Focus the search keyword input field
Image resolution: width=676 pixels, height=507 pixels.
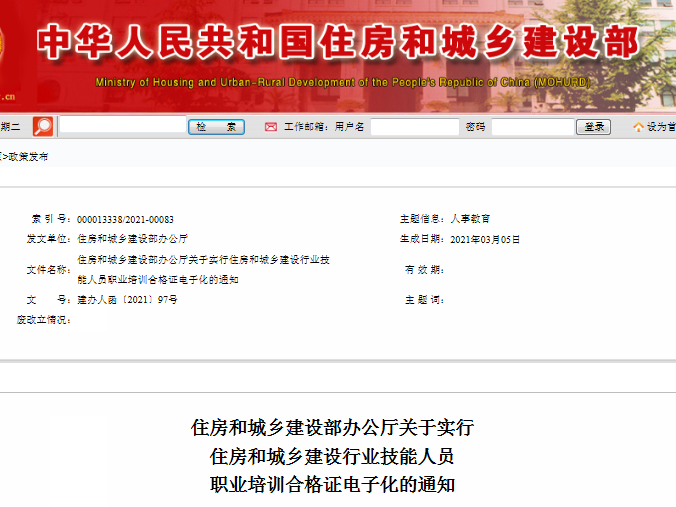pos(123,125)
